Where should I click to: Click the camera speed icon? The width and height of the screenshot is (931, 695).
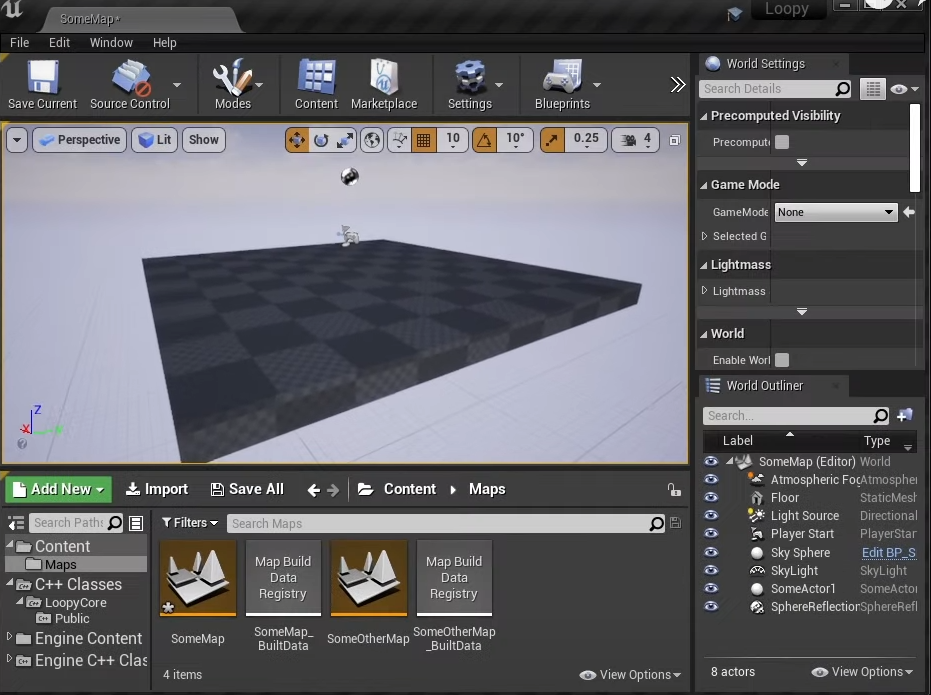click(627, 140)
